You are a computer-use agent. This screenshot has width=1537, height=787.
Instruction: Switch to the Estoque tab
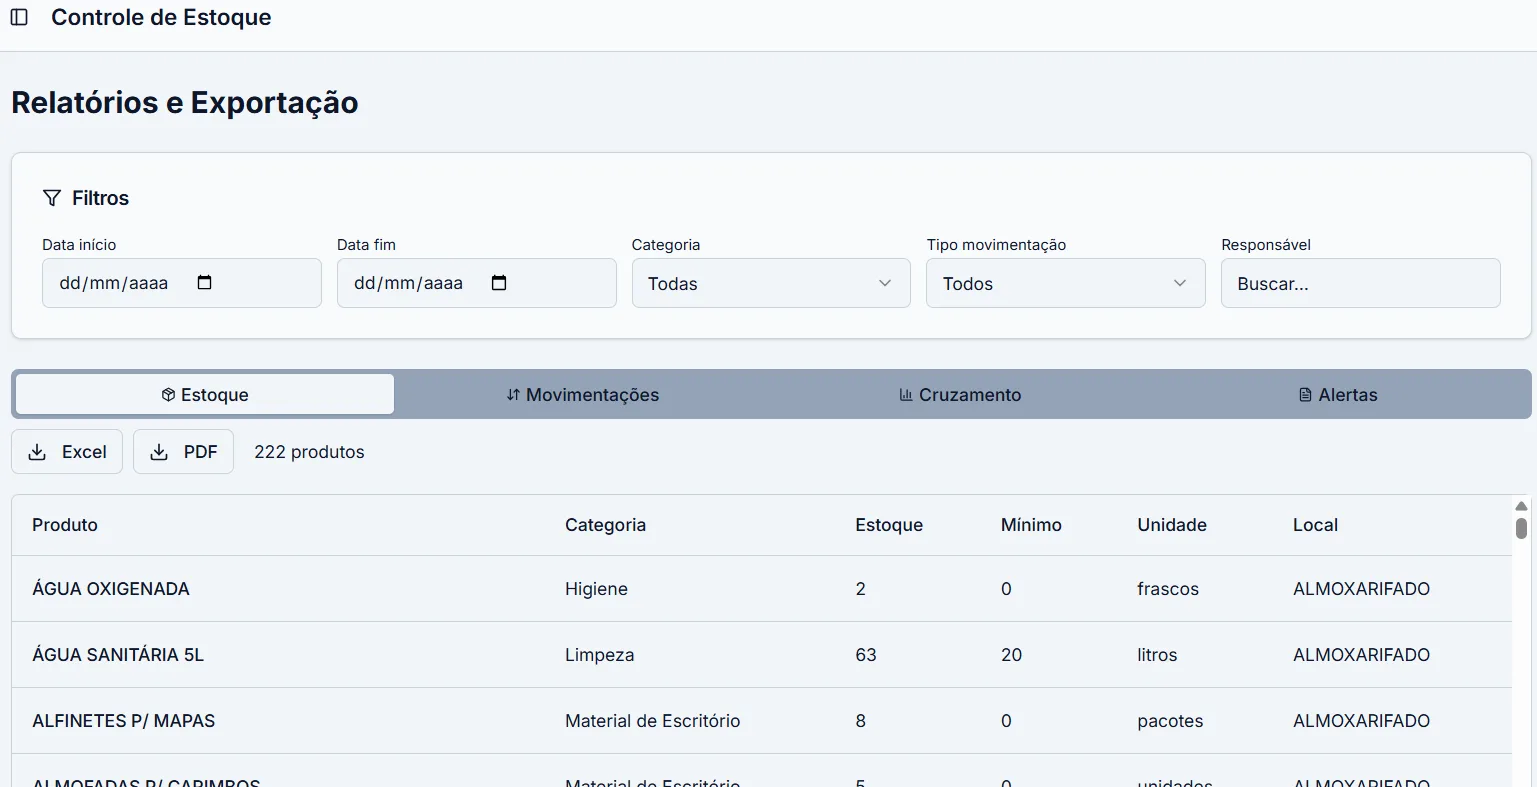coord(205,395)
